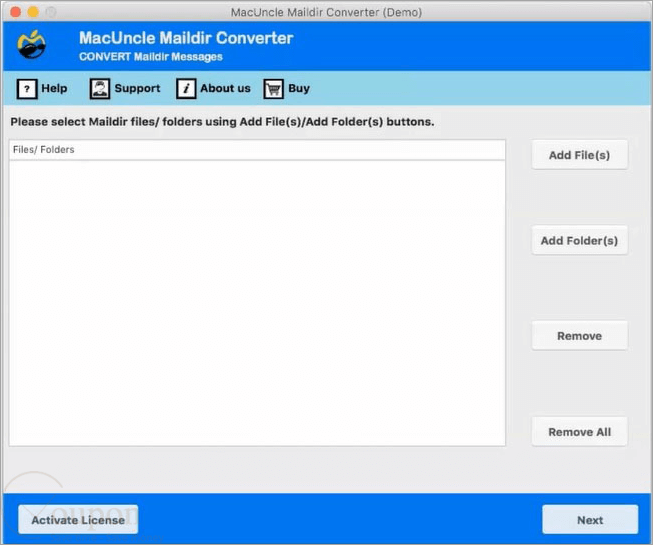Screen dimensions: 653x545
Task: Click the Activate License button
Action: click(78, 520)
